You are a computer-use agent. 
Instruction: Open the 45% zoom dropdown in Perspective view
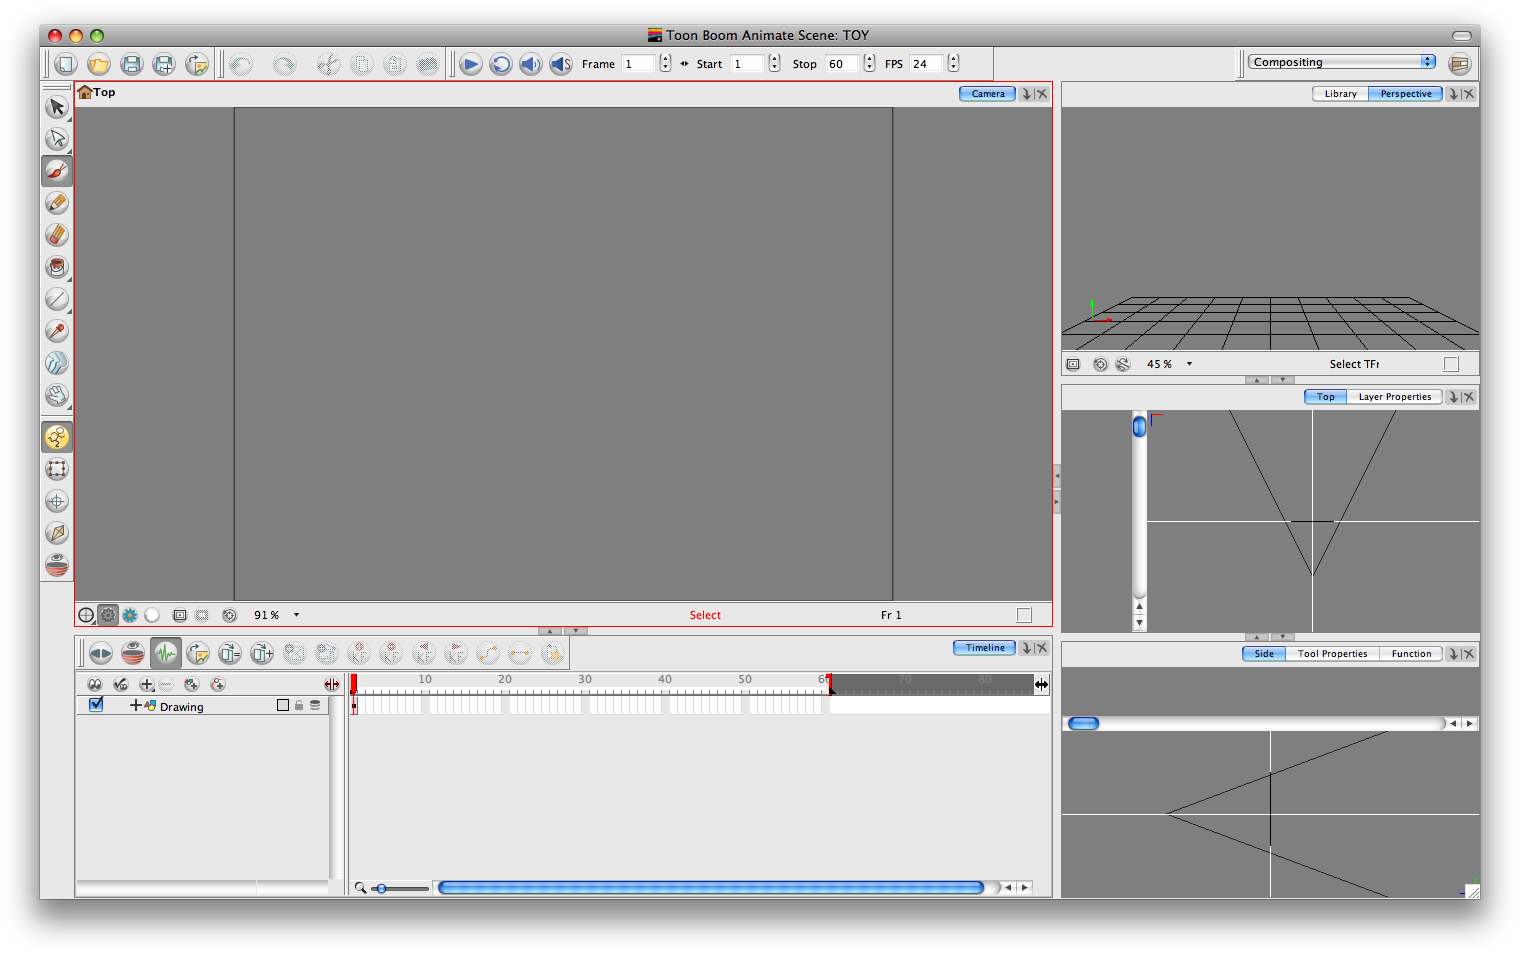(x=1189, y=364)
